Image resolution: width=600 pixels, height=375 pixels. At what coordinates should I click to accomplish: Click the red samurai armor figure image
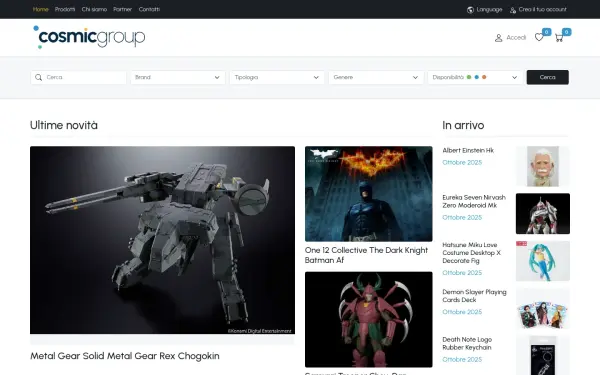pos(368,320)
